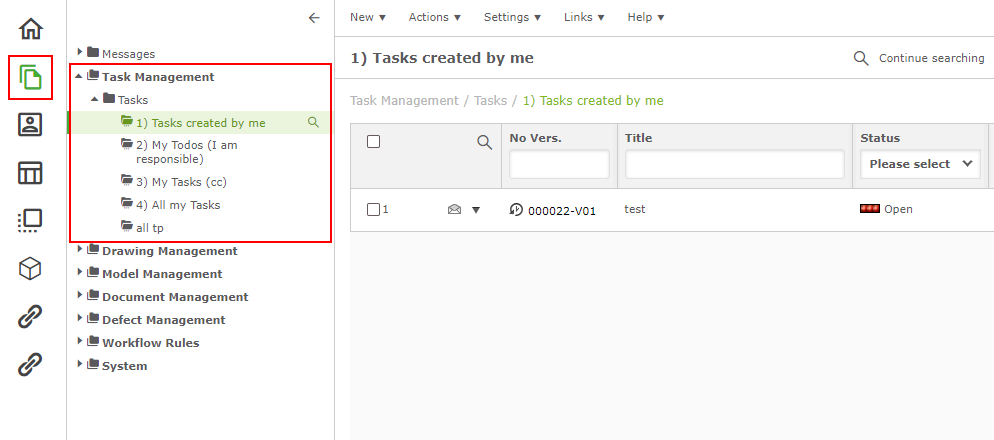The height and width of the screenshot is (440, 994).
Task: Open the contacts person icon in sidebar
Action: [x=31, y=125]
